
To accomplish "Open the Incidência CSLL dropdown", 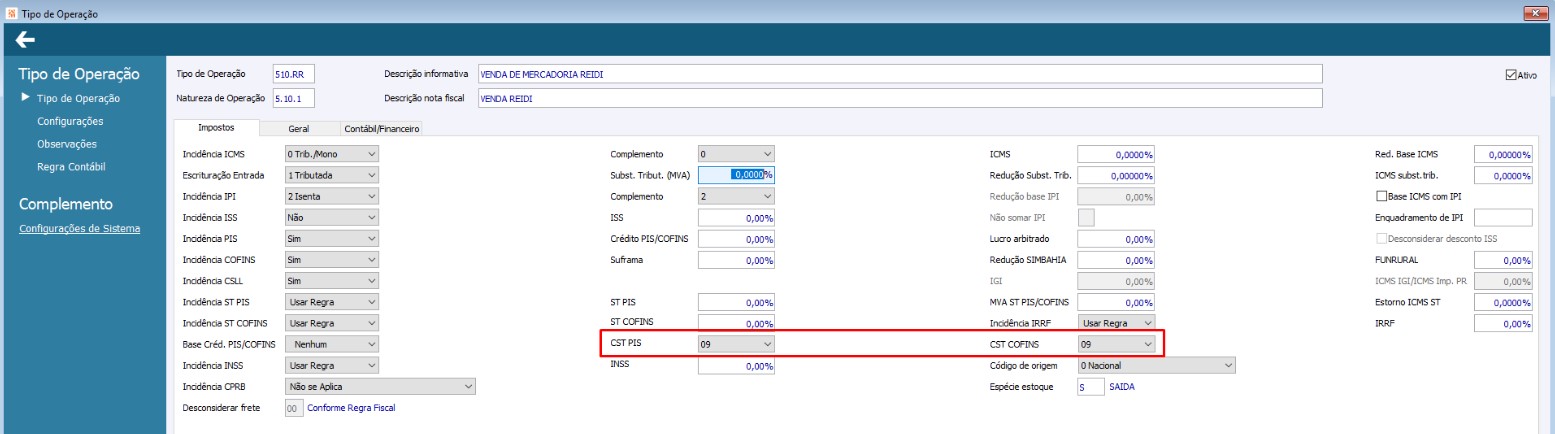I will click(x=331, y=281).
